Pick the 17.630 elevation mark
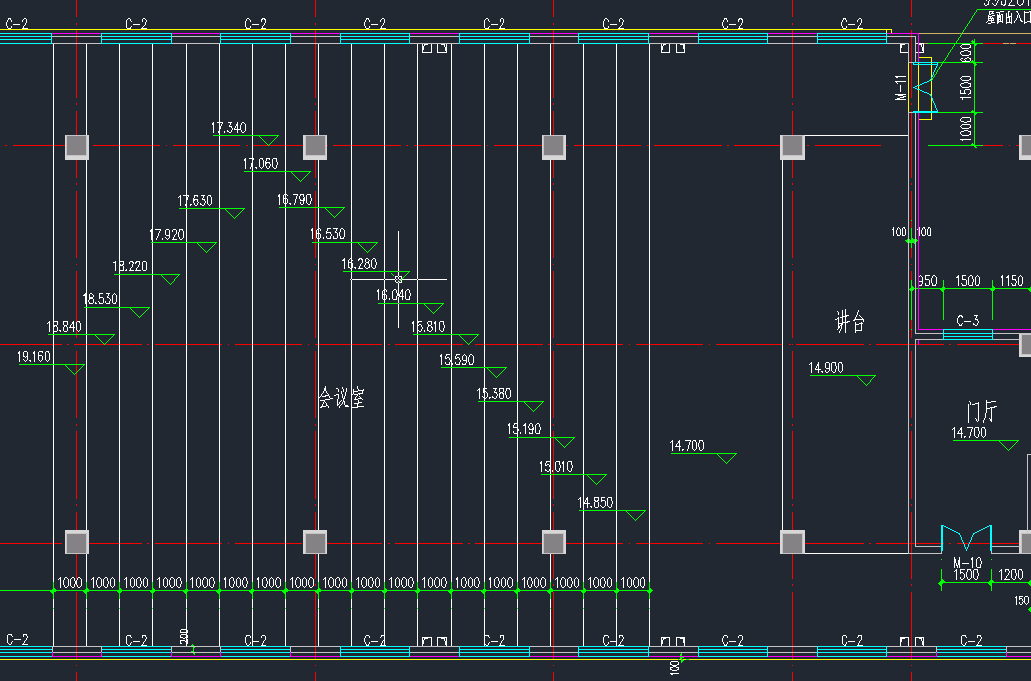 [195, 200]
